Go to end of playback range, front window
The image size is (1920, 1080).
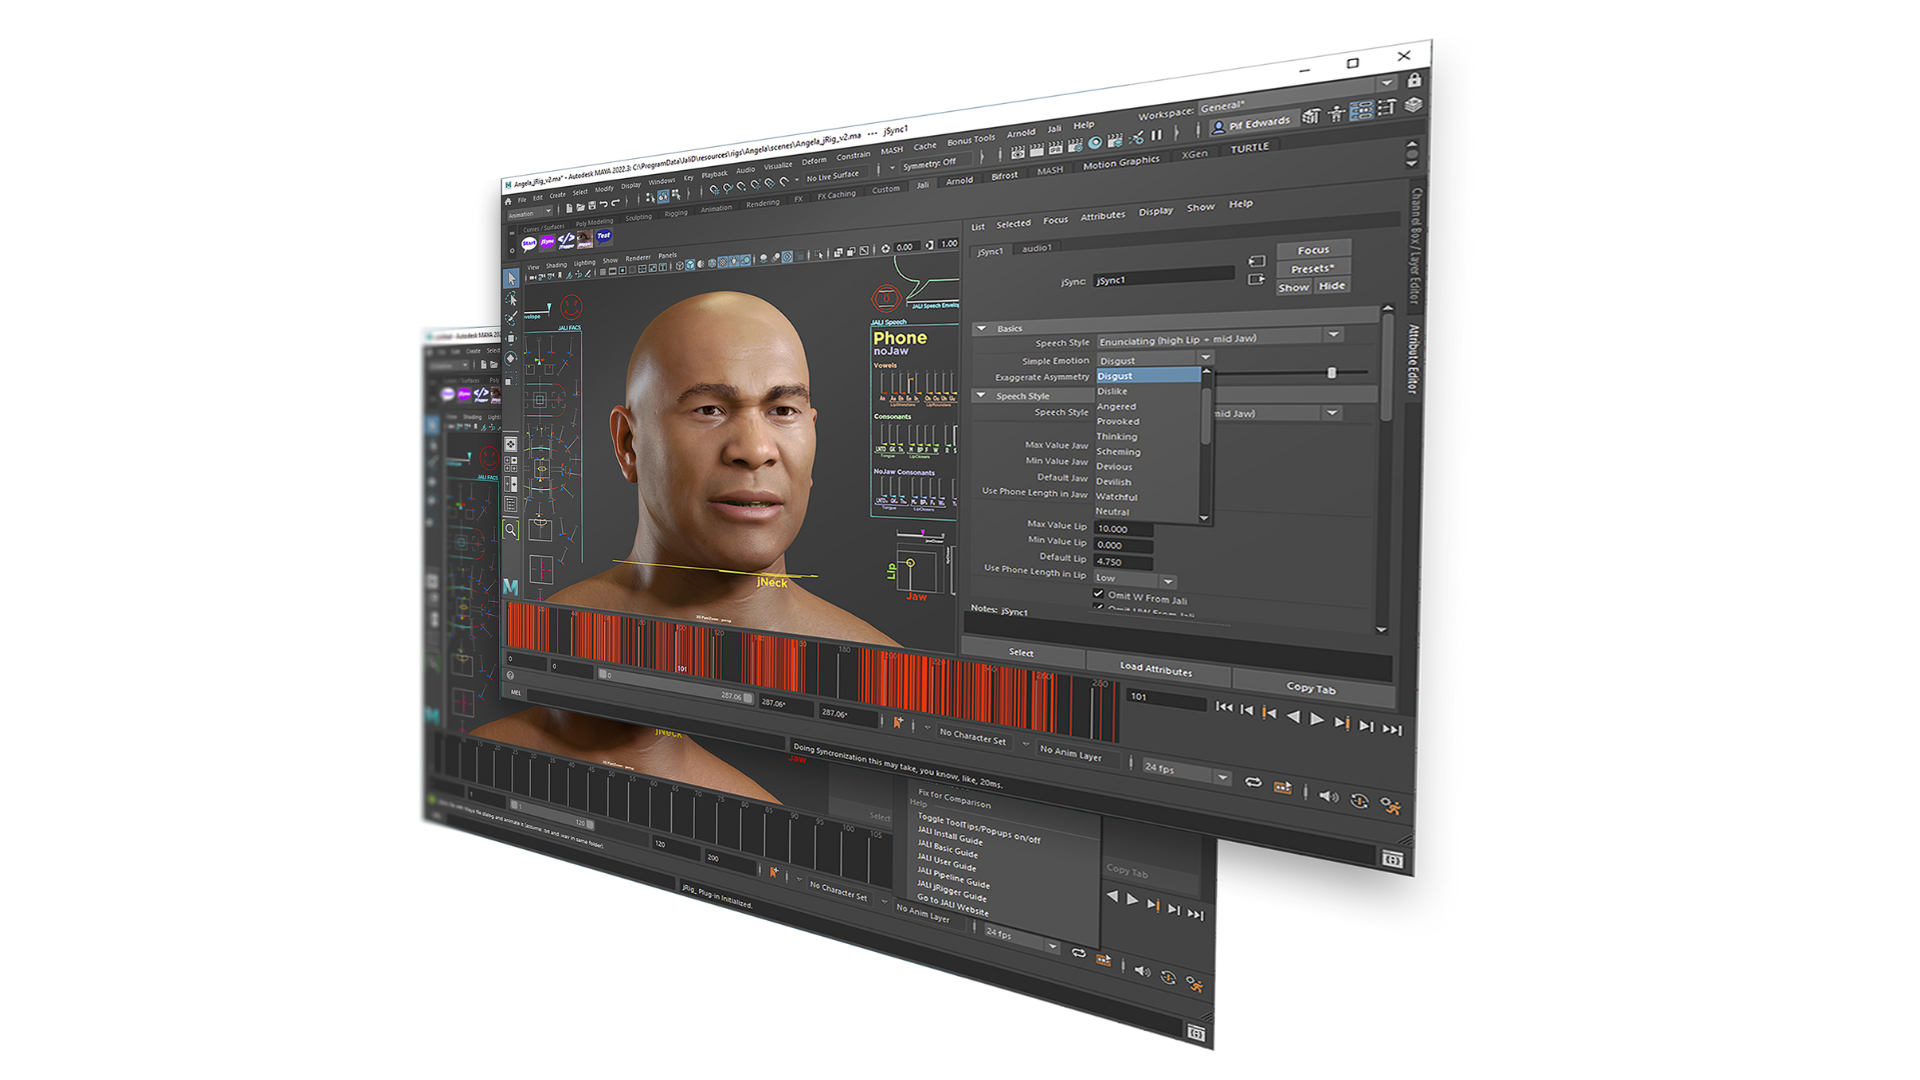click(x=1392, y=730)
